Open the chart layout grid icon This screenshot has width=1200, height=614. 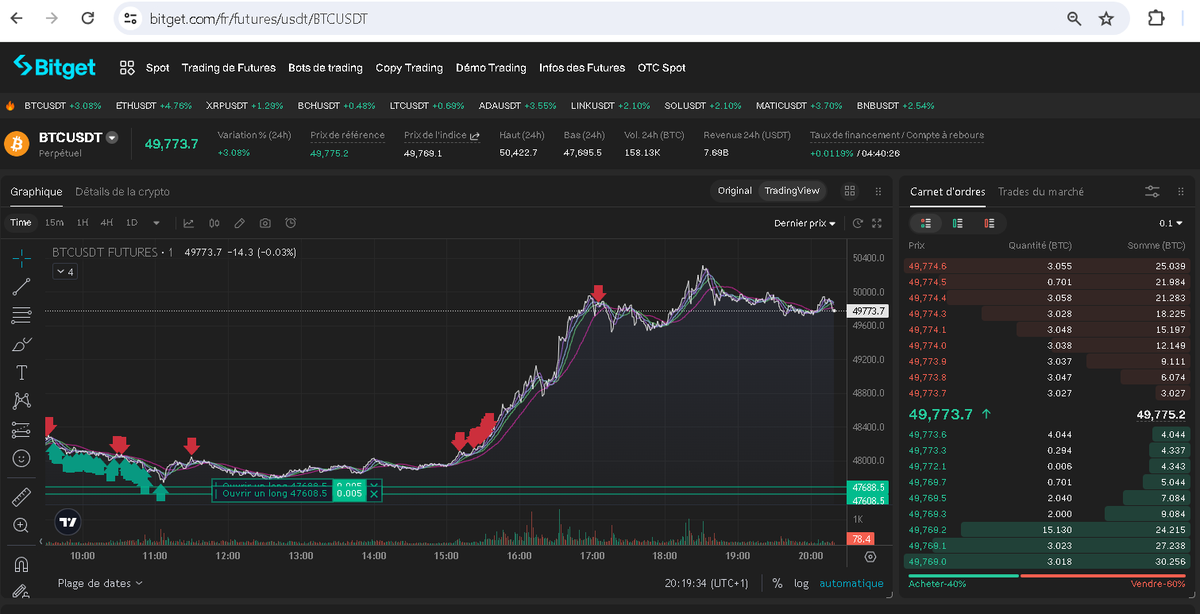click(x=850, y=191)
